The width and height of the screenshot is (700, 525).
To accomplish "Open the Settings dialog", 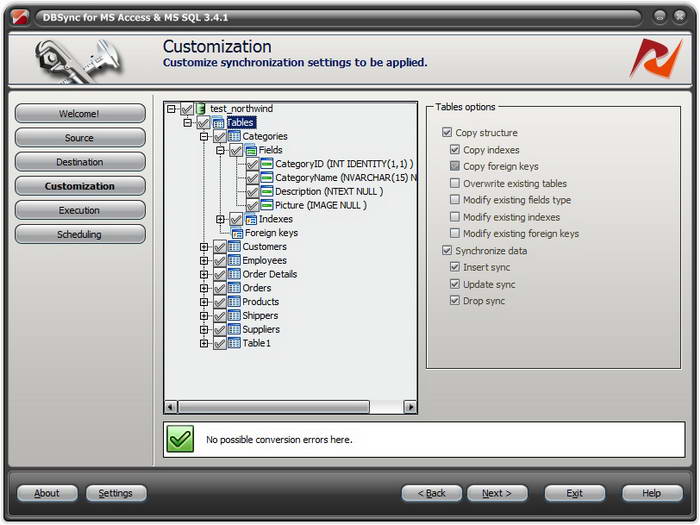I will pyautogui.click(x=116, y=493).
